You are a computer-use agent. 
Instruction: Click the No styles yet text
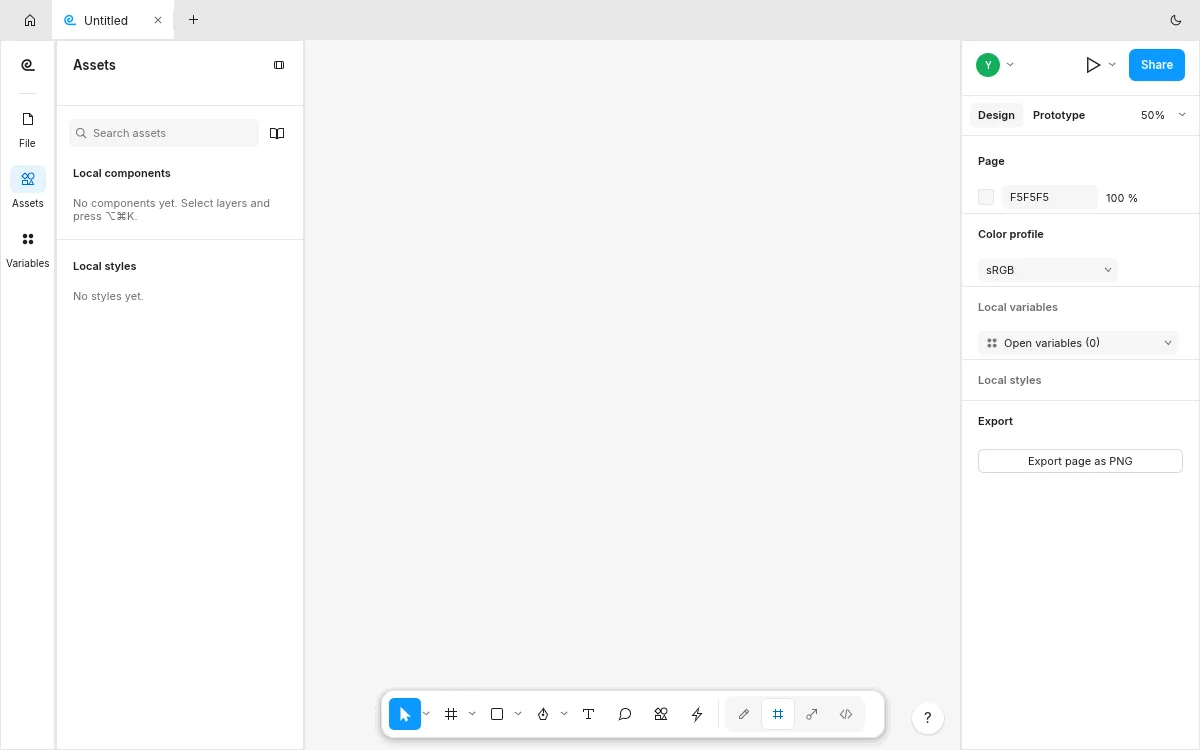(x=108, y=296)
